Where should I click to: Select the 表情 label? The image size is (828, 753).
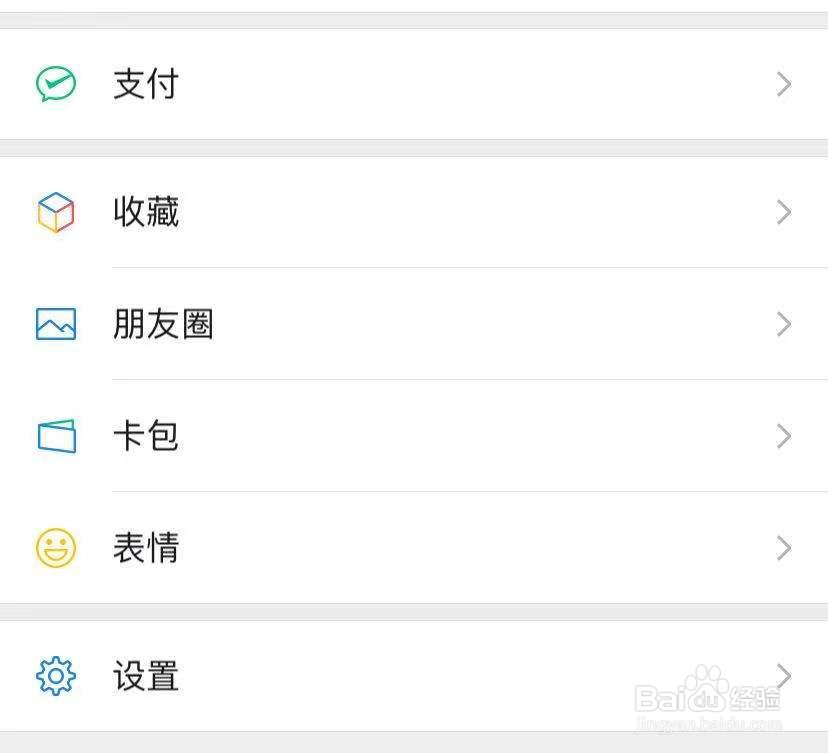146,548
